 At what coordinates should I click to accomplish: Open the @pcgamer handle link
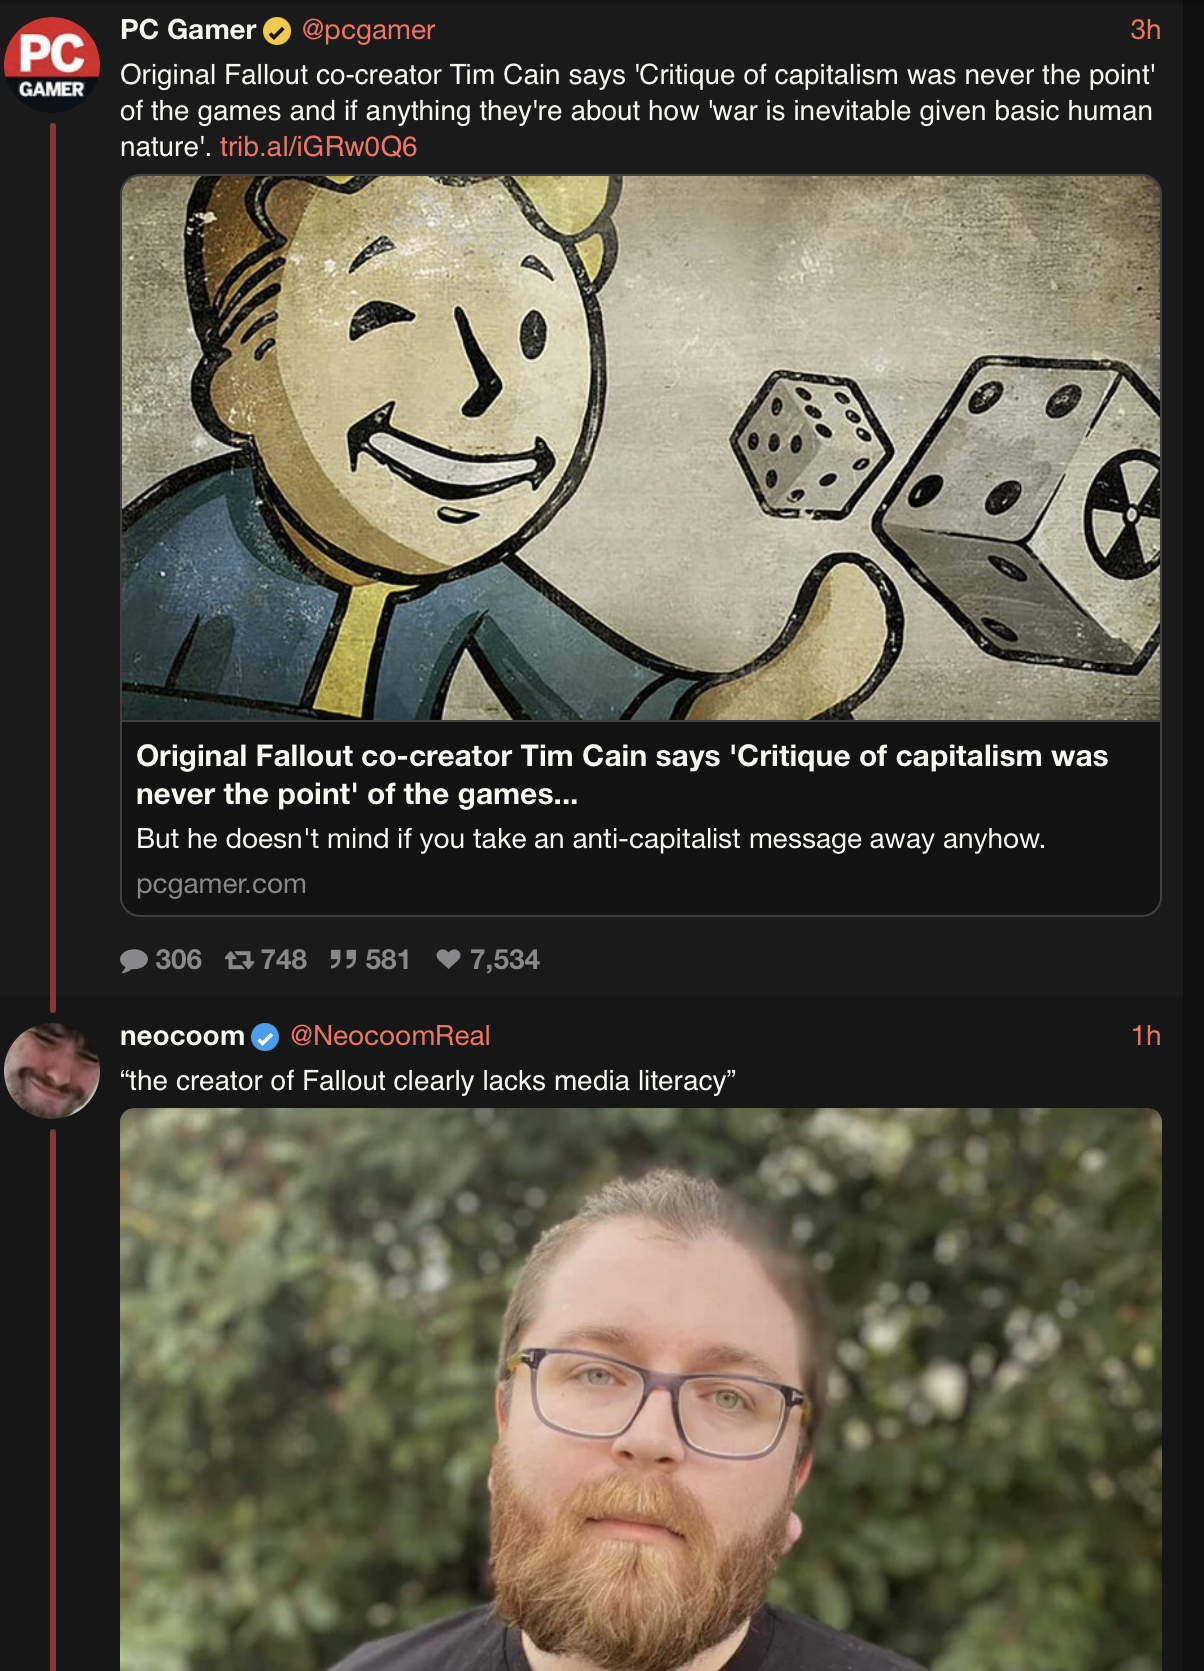tap(368, 30)
